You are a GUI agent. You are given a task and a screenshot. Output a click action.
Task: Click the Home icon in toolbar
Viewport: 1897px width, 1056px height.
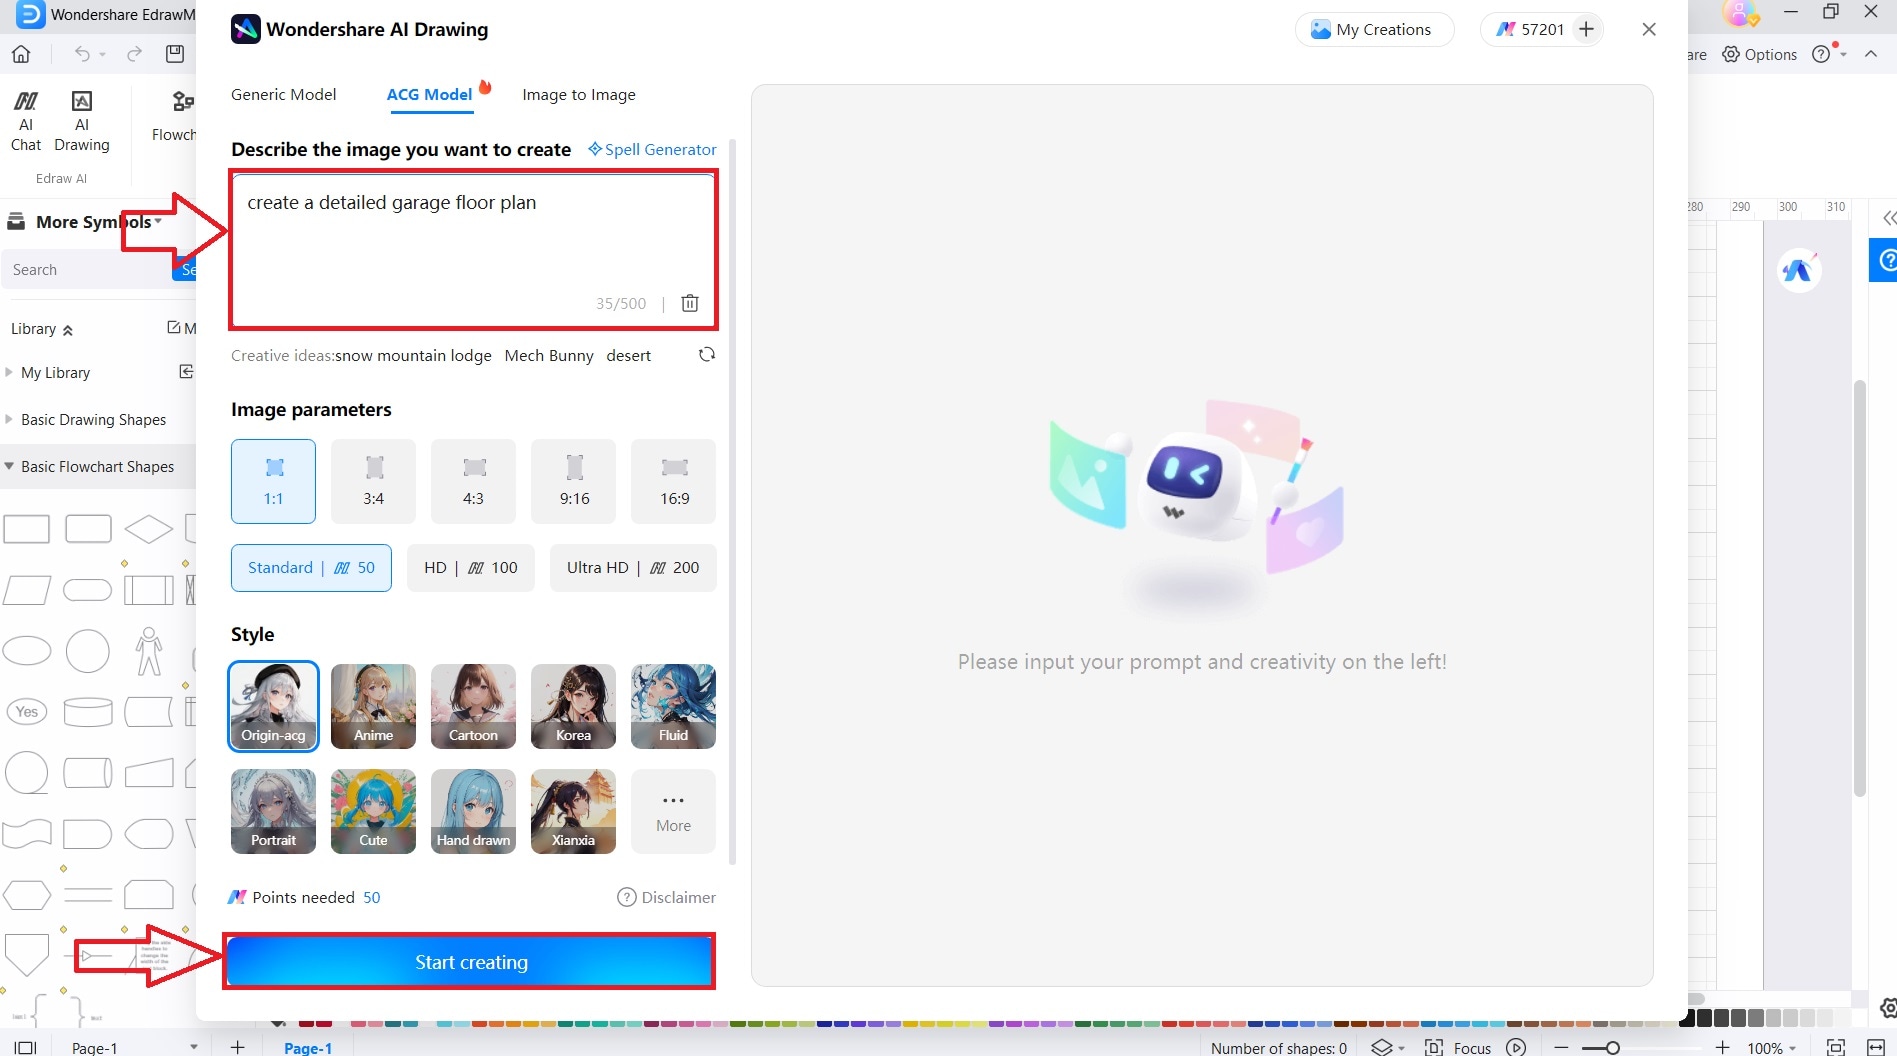tap(21, 54)
